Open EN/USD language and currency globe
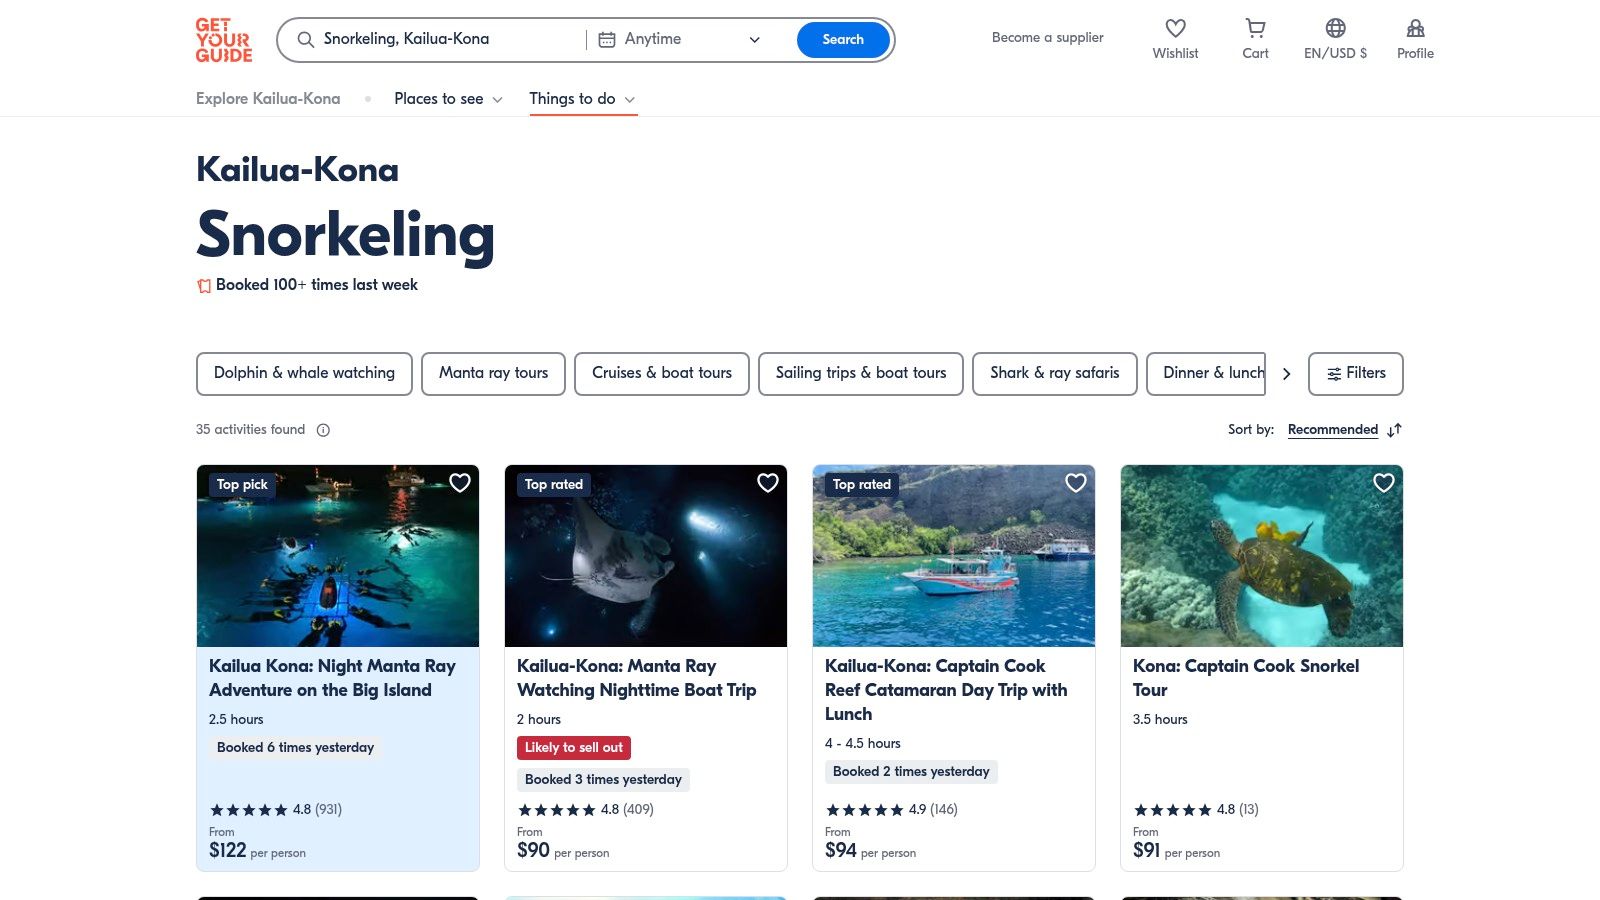 pyautogui.click(x=1335, y=28)
